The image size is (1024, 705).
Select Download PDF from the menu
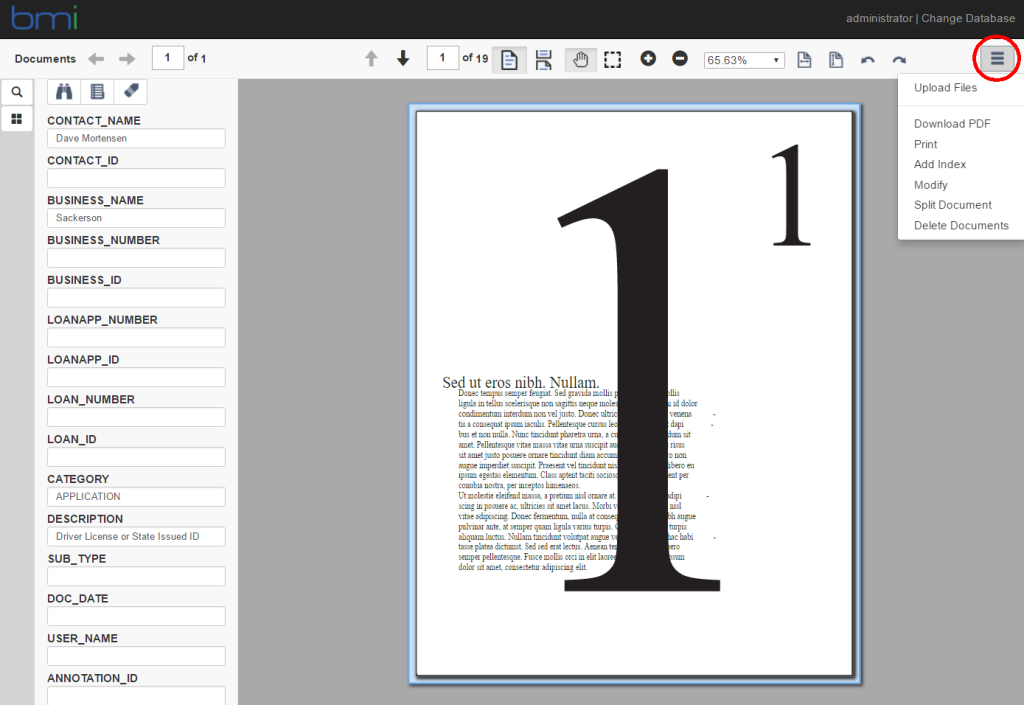[952, 124]
